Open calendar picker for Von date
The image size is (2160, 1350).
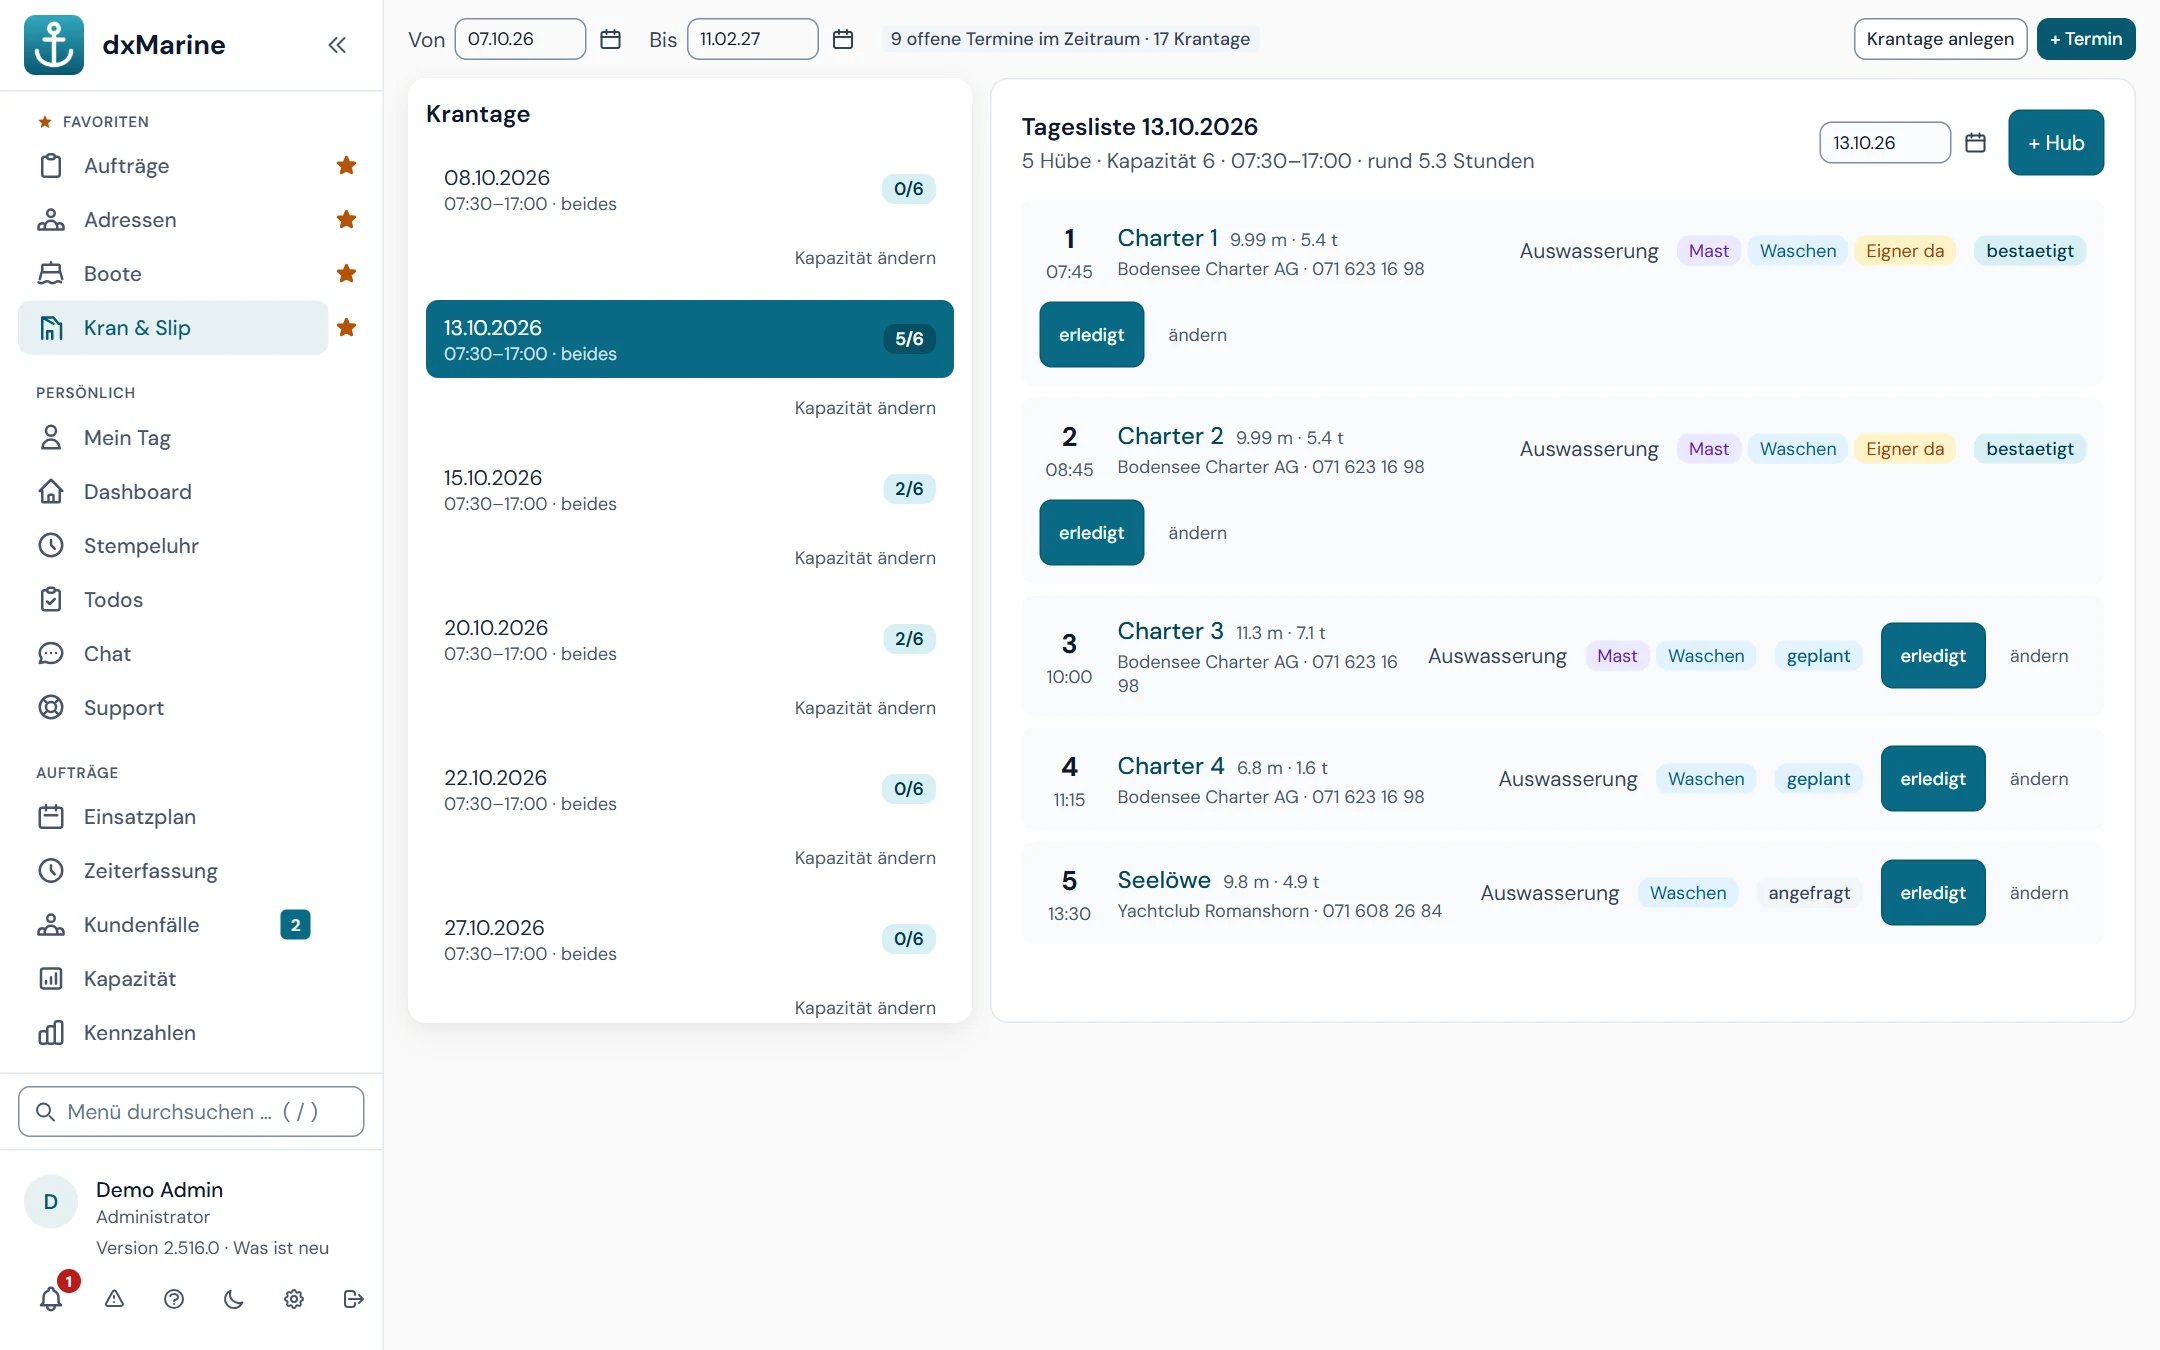[610, 39]
